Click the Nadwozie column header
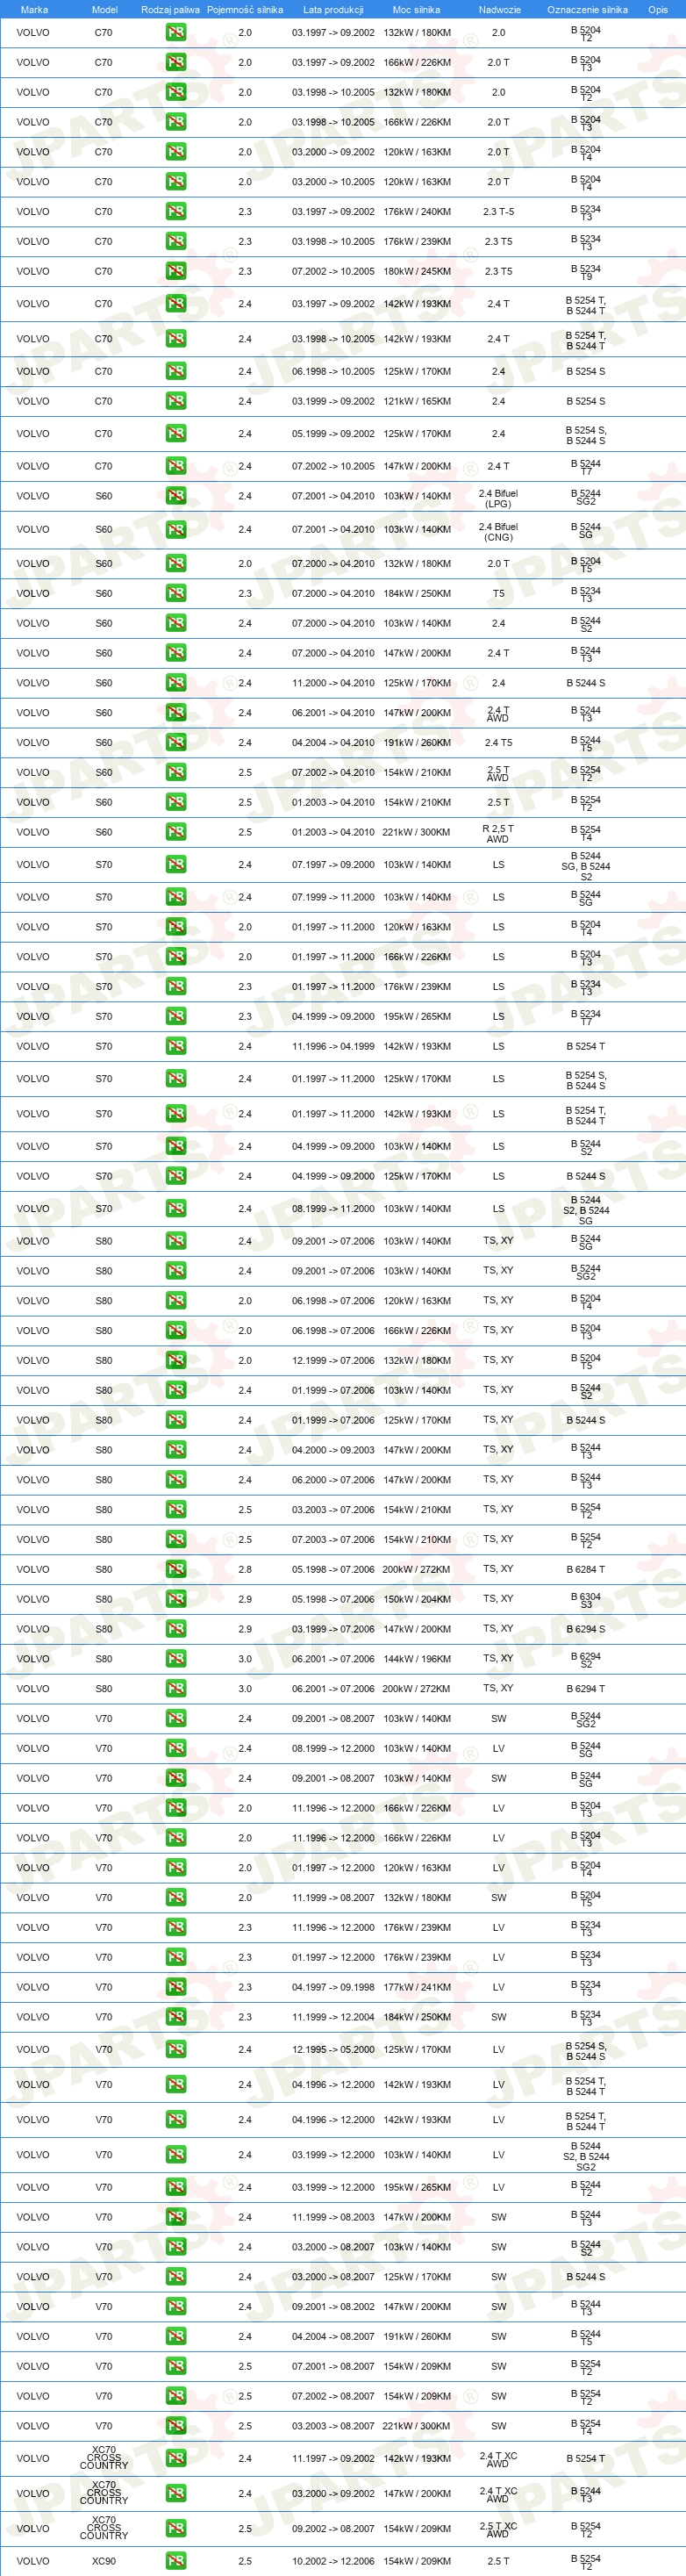The height and width of the screenshot is (2576, 686). coord(499,9)
